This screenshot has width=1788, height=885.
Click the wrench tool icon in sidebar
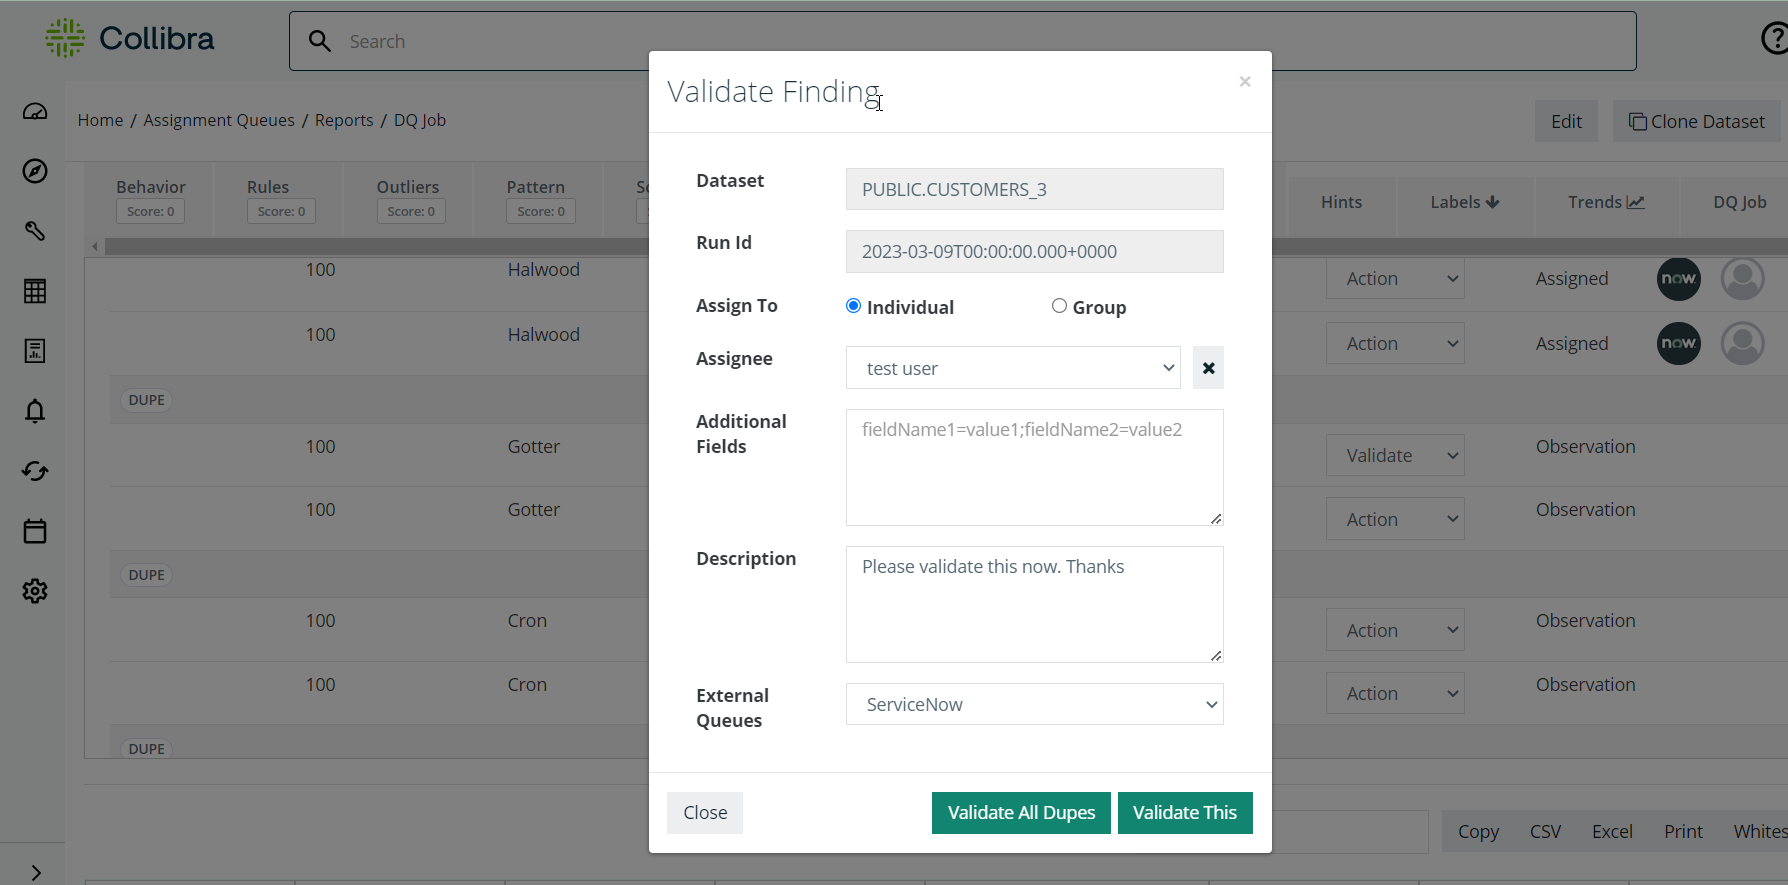tap(35, 231)
